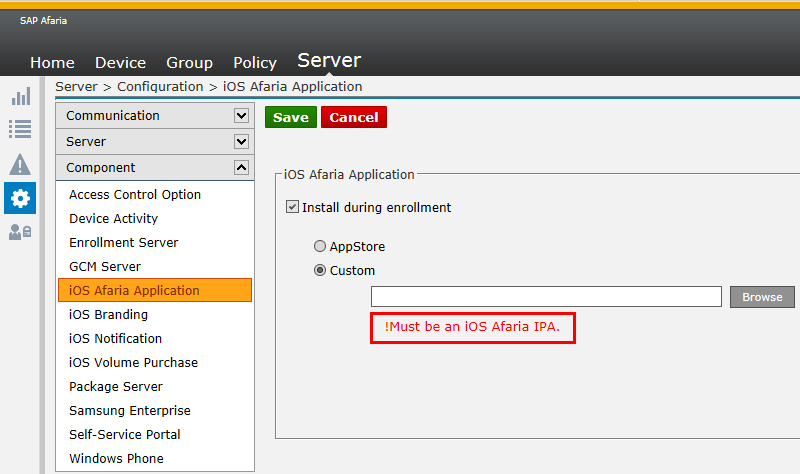Click the Communication section header label
This screenshot has width=800, height=474.
coord(113,116)
